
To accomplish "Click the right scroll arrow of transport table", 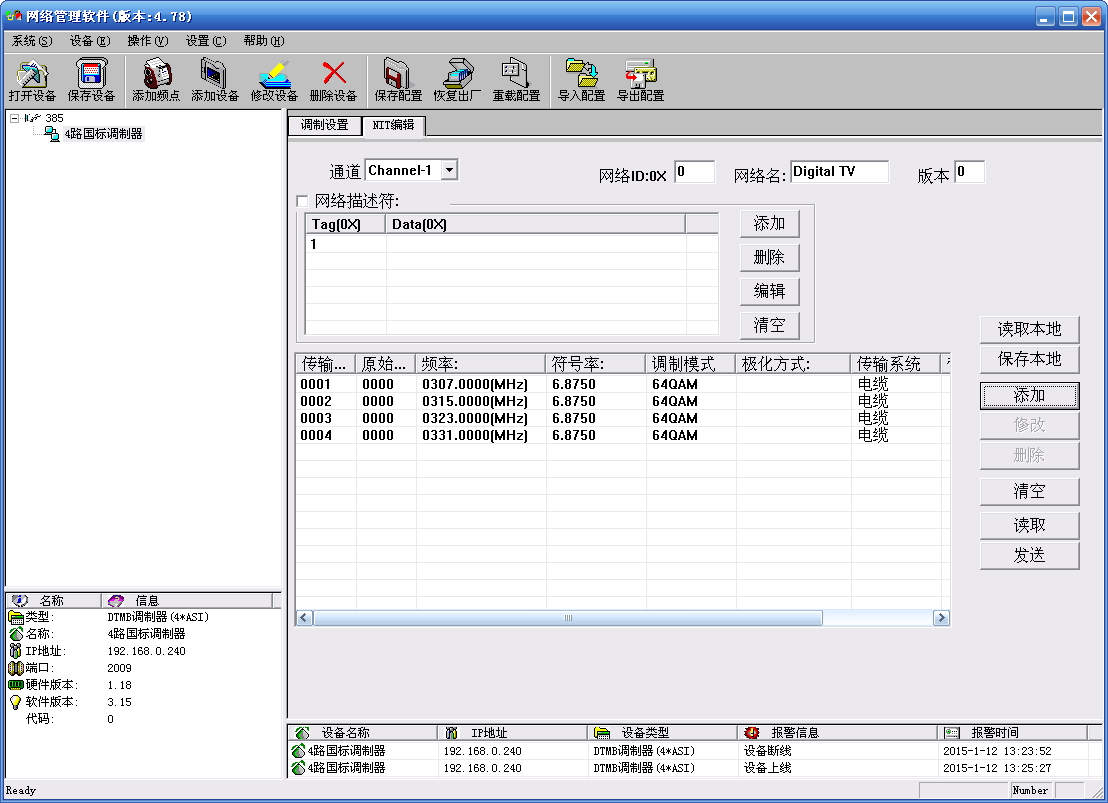I will click(x=941, y=618).
